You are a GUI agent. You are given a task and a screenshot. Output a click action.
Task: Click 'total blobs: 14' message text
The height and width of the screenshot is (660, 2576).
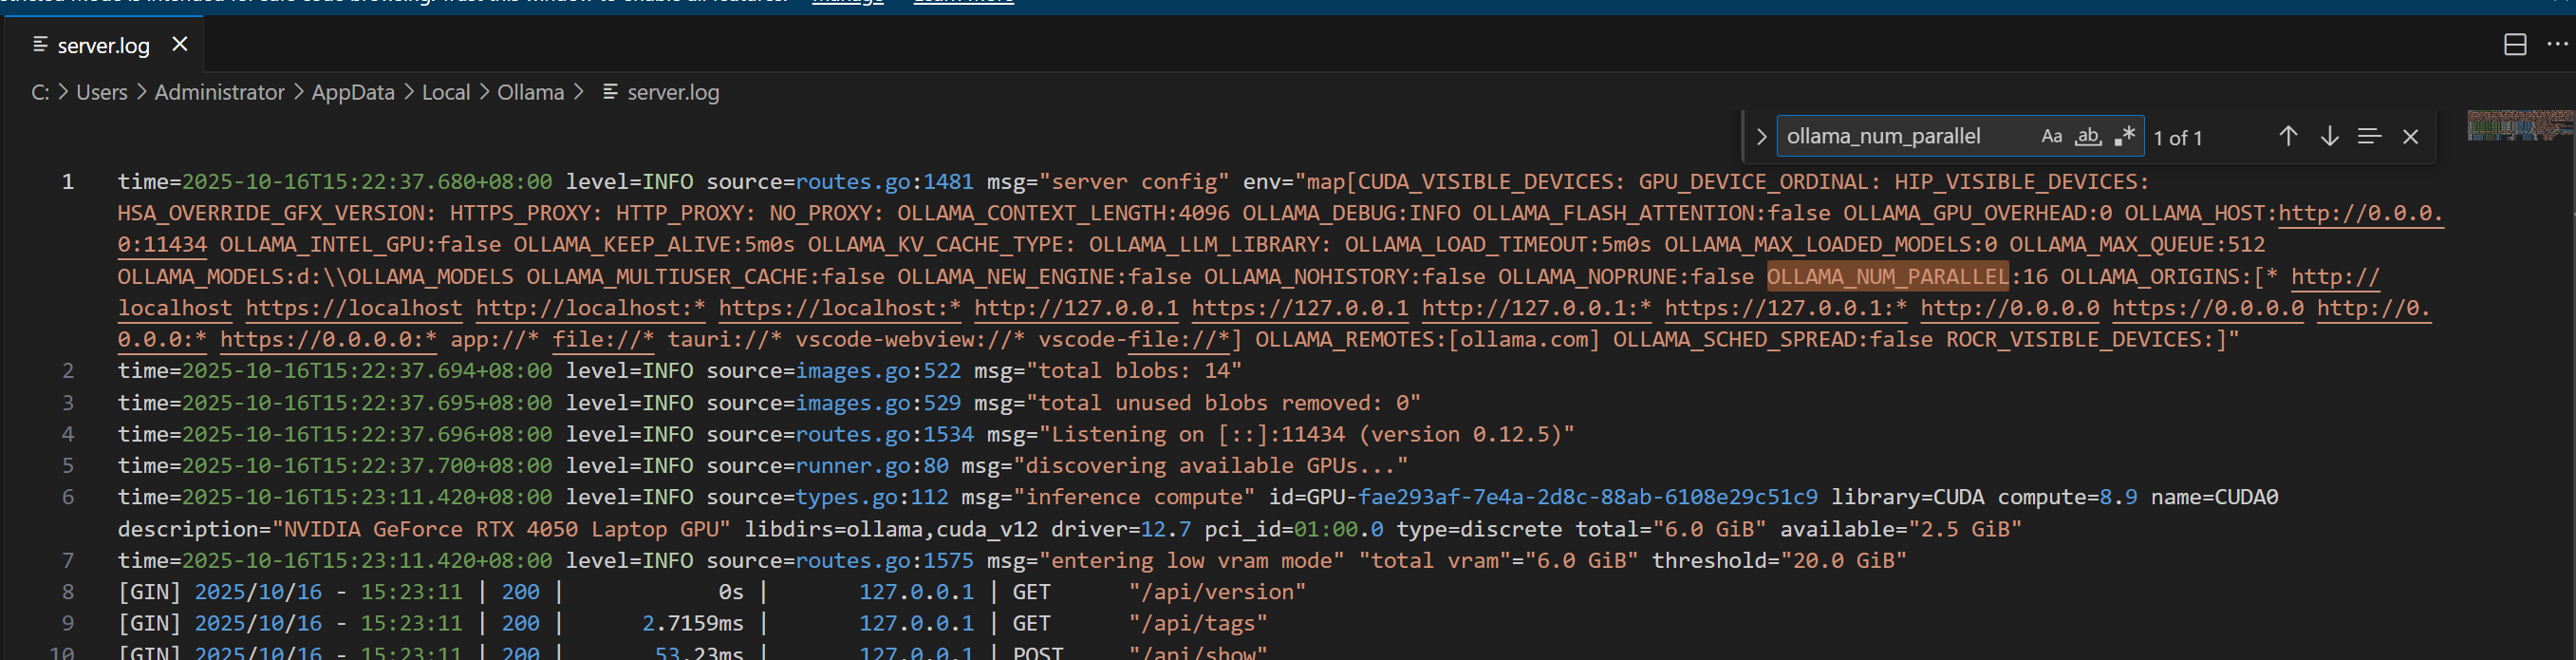[x=1141, y=371]
